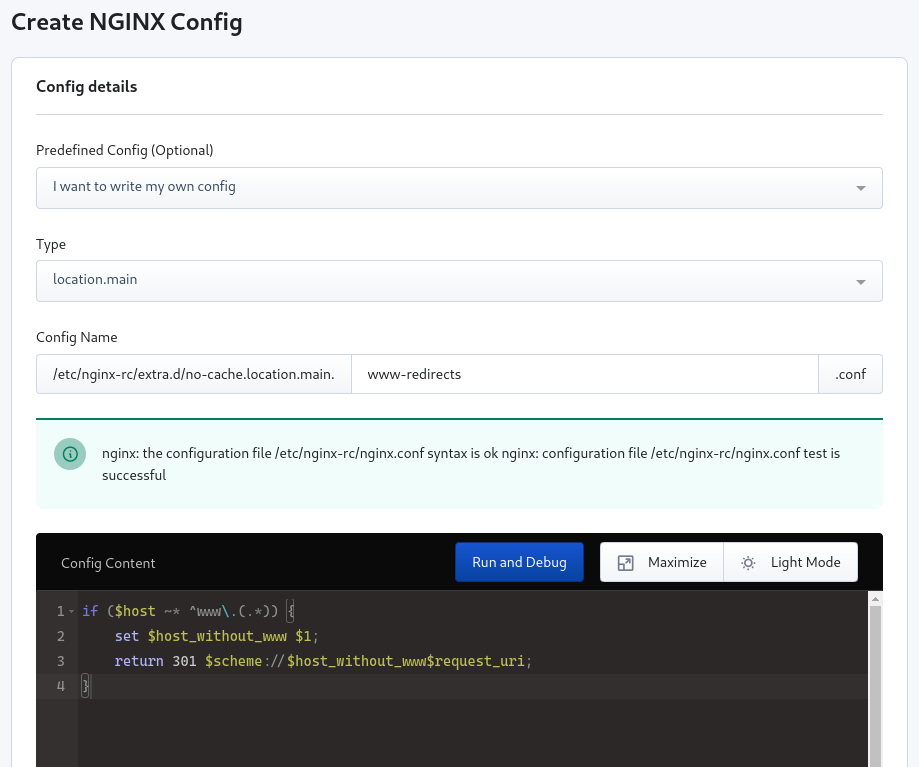Click the /etc/nginx-rc path prefix label

(194, 374)
